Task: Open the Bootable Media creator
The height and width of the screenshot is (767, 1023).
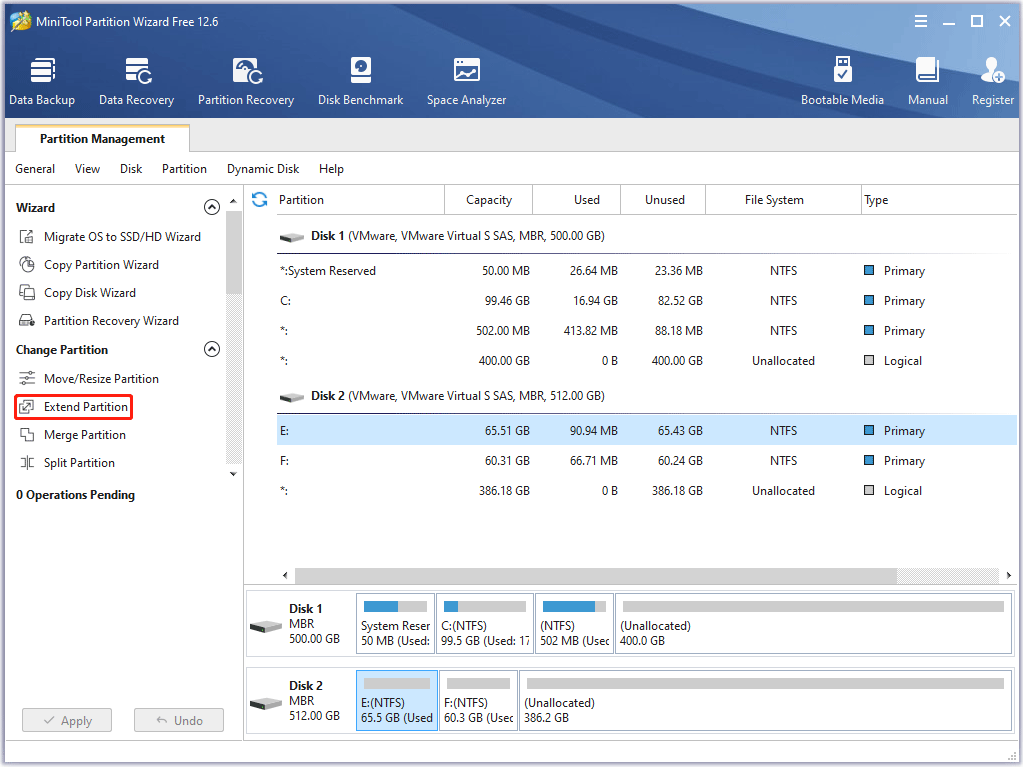Action: click(843, 80)
